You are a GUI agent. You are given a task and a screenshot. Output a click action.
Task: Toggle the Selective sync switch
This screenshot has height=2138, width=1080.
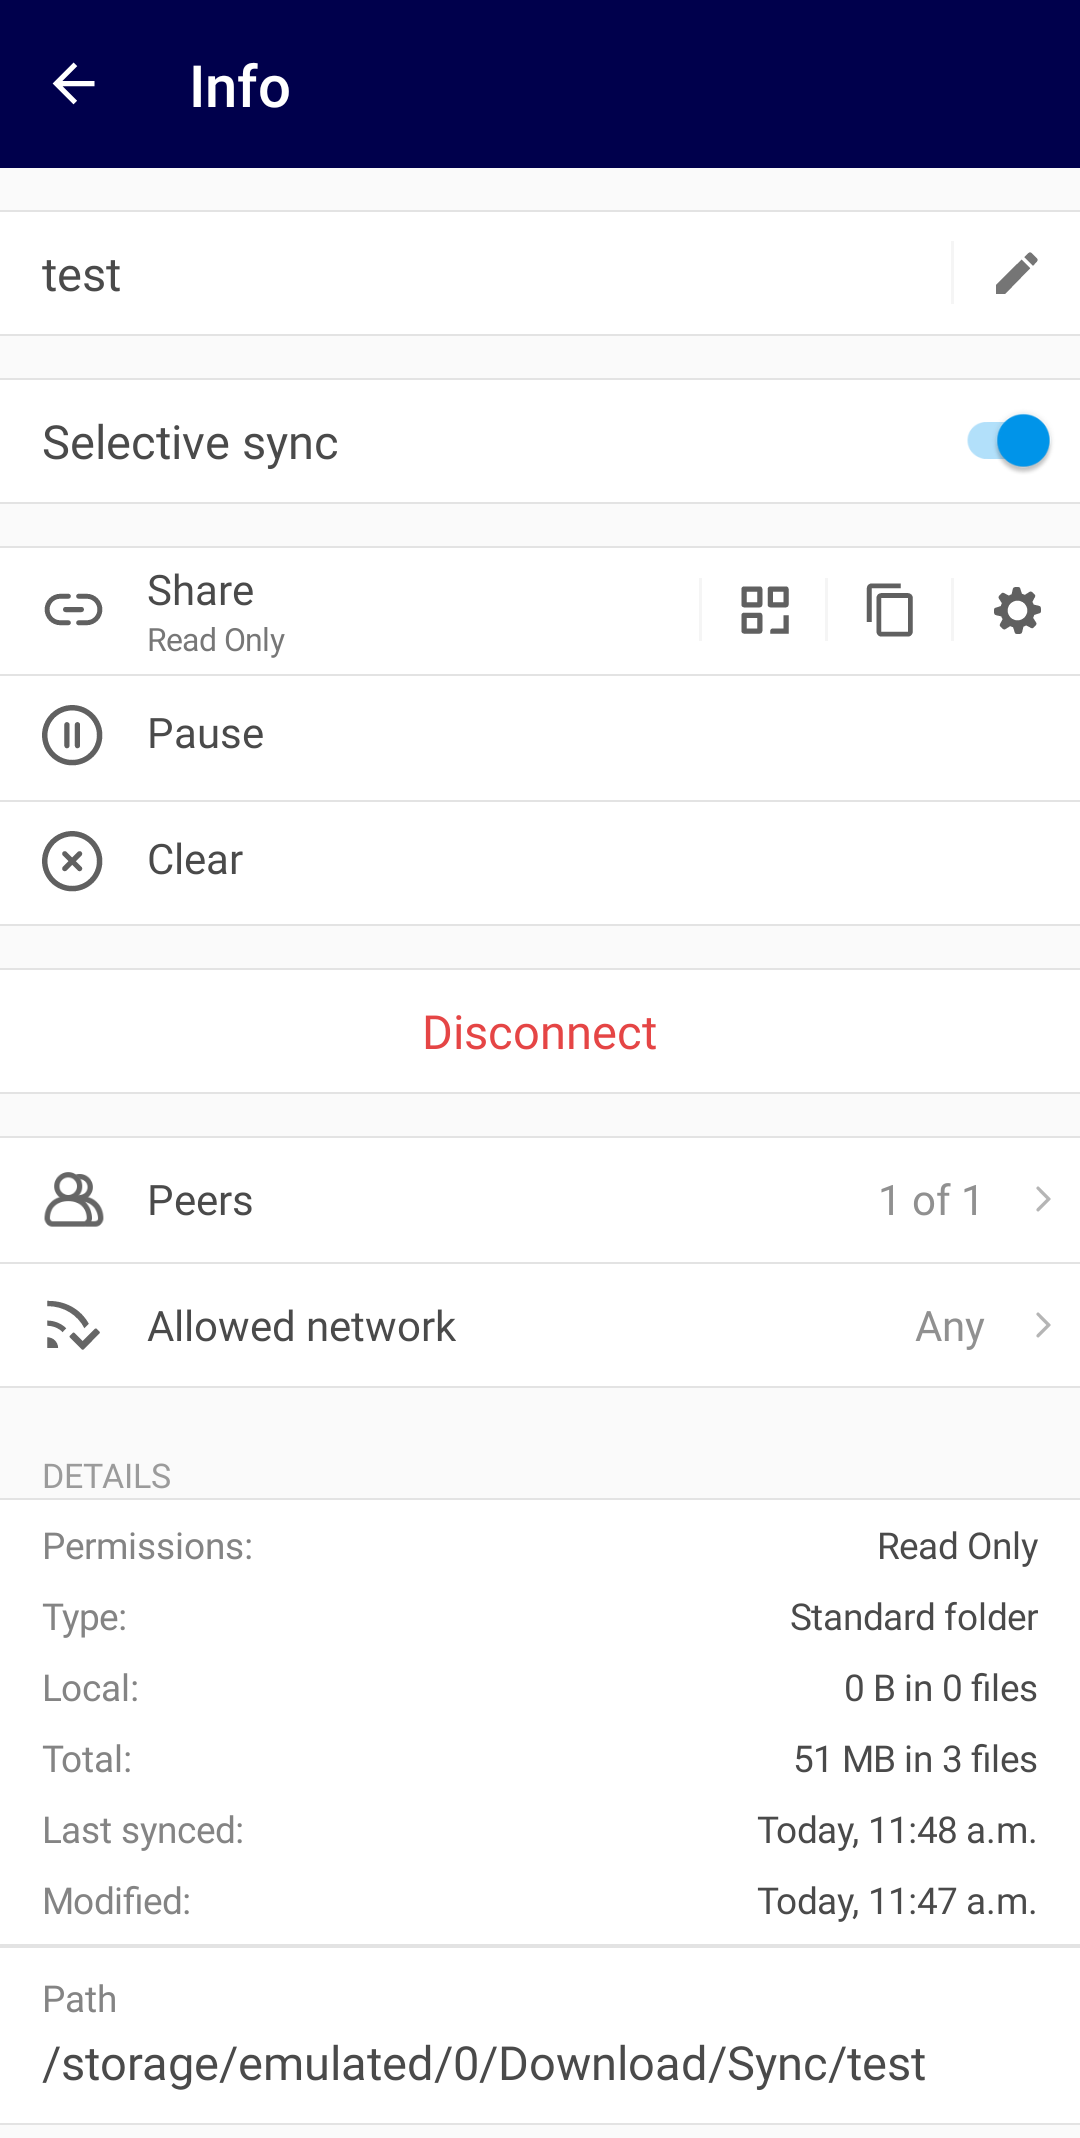(1008, 441)
